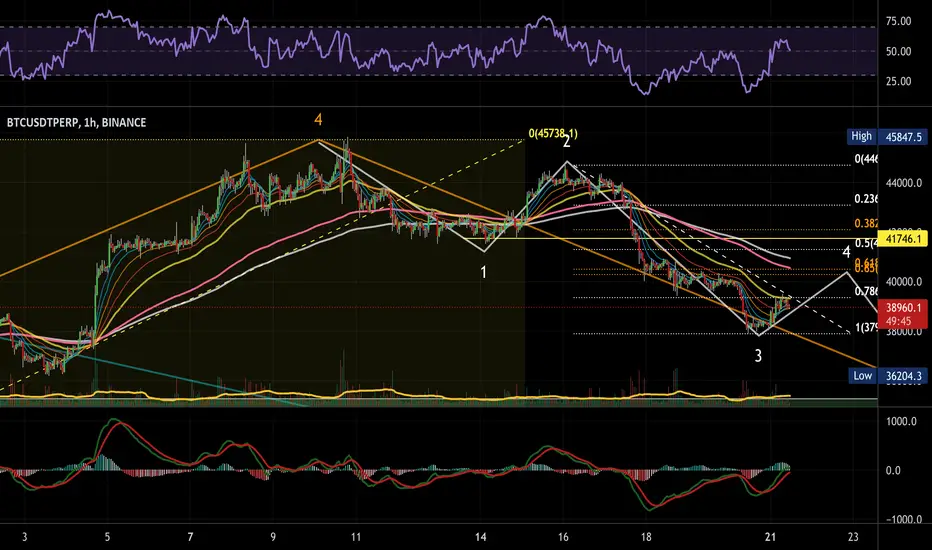Select the 0.786 Fibonacci level label
932x550 pixels.
866,291
